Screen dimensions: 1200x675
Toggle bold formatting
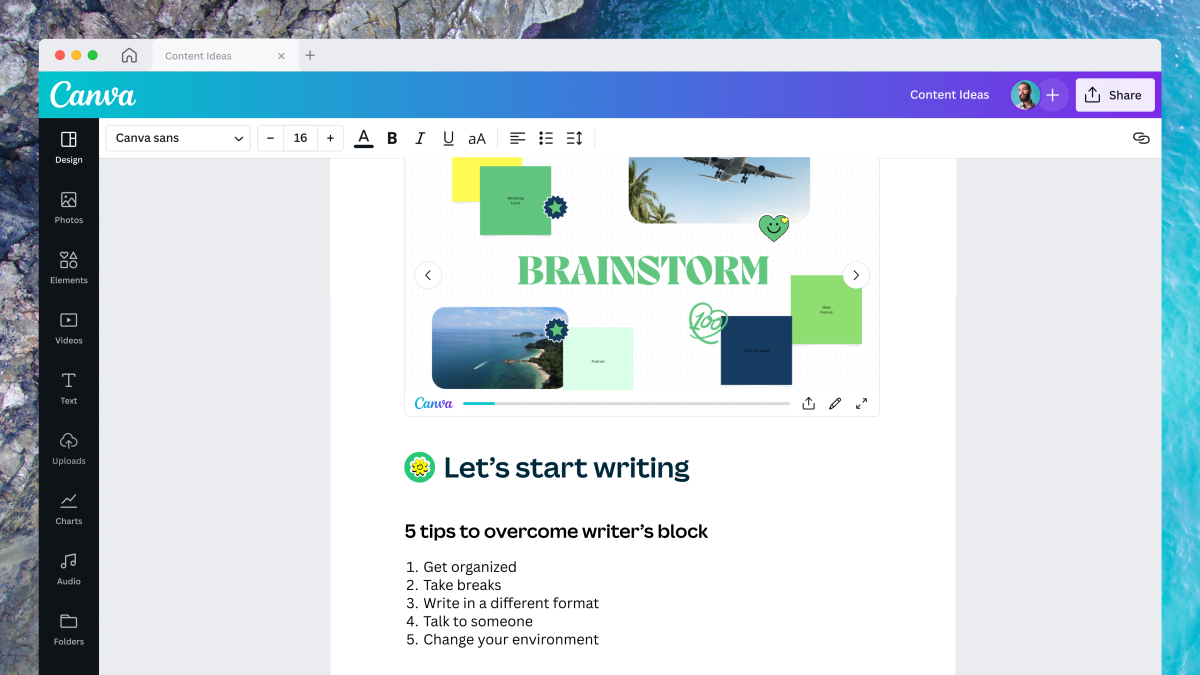pos(391,138)
